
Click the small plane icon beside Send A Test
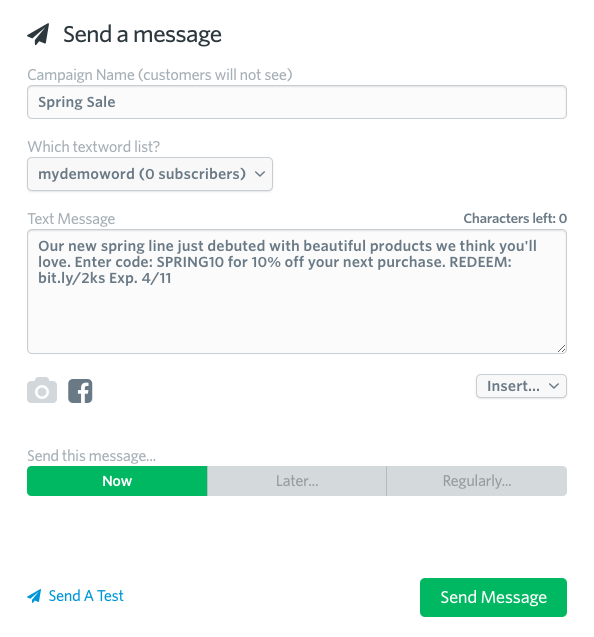34,596
